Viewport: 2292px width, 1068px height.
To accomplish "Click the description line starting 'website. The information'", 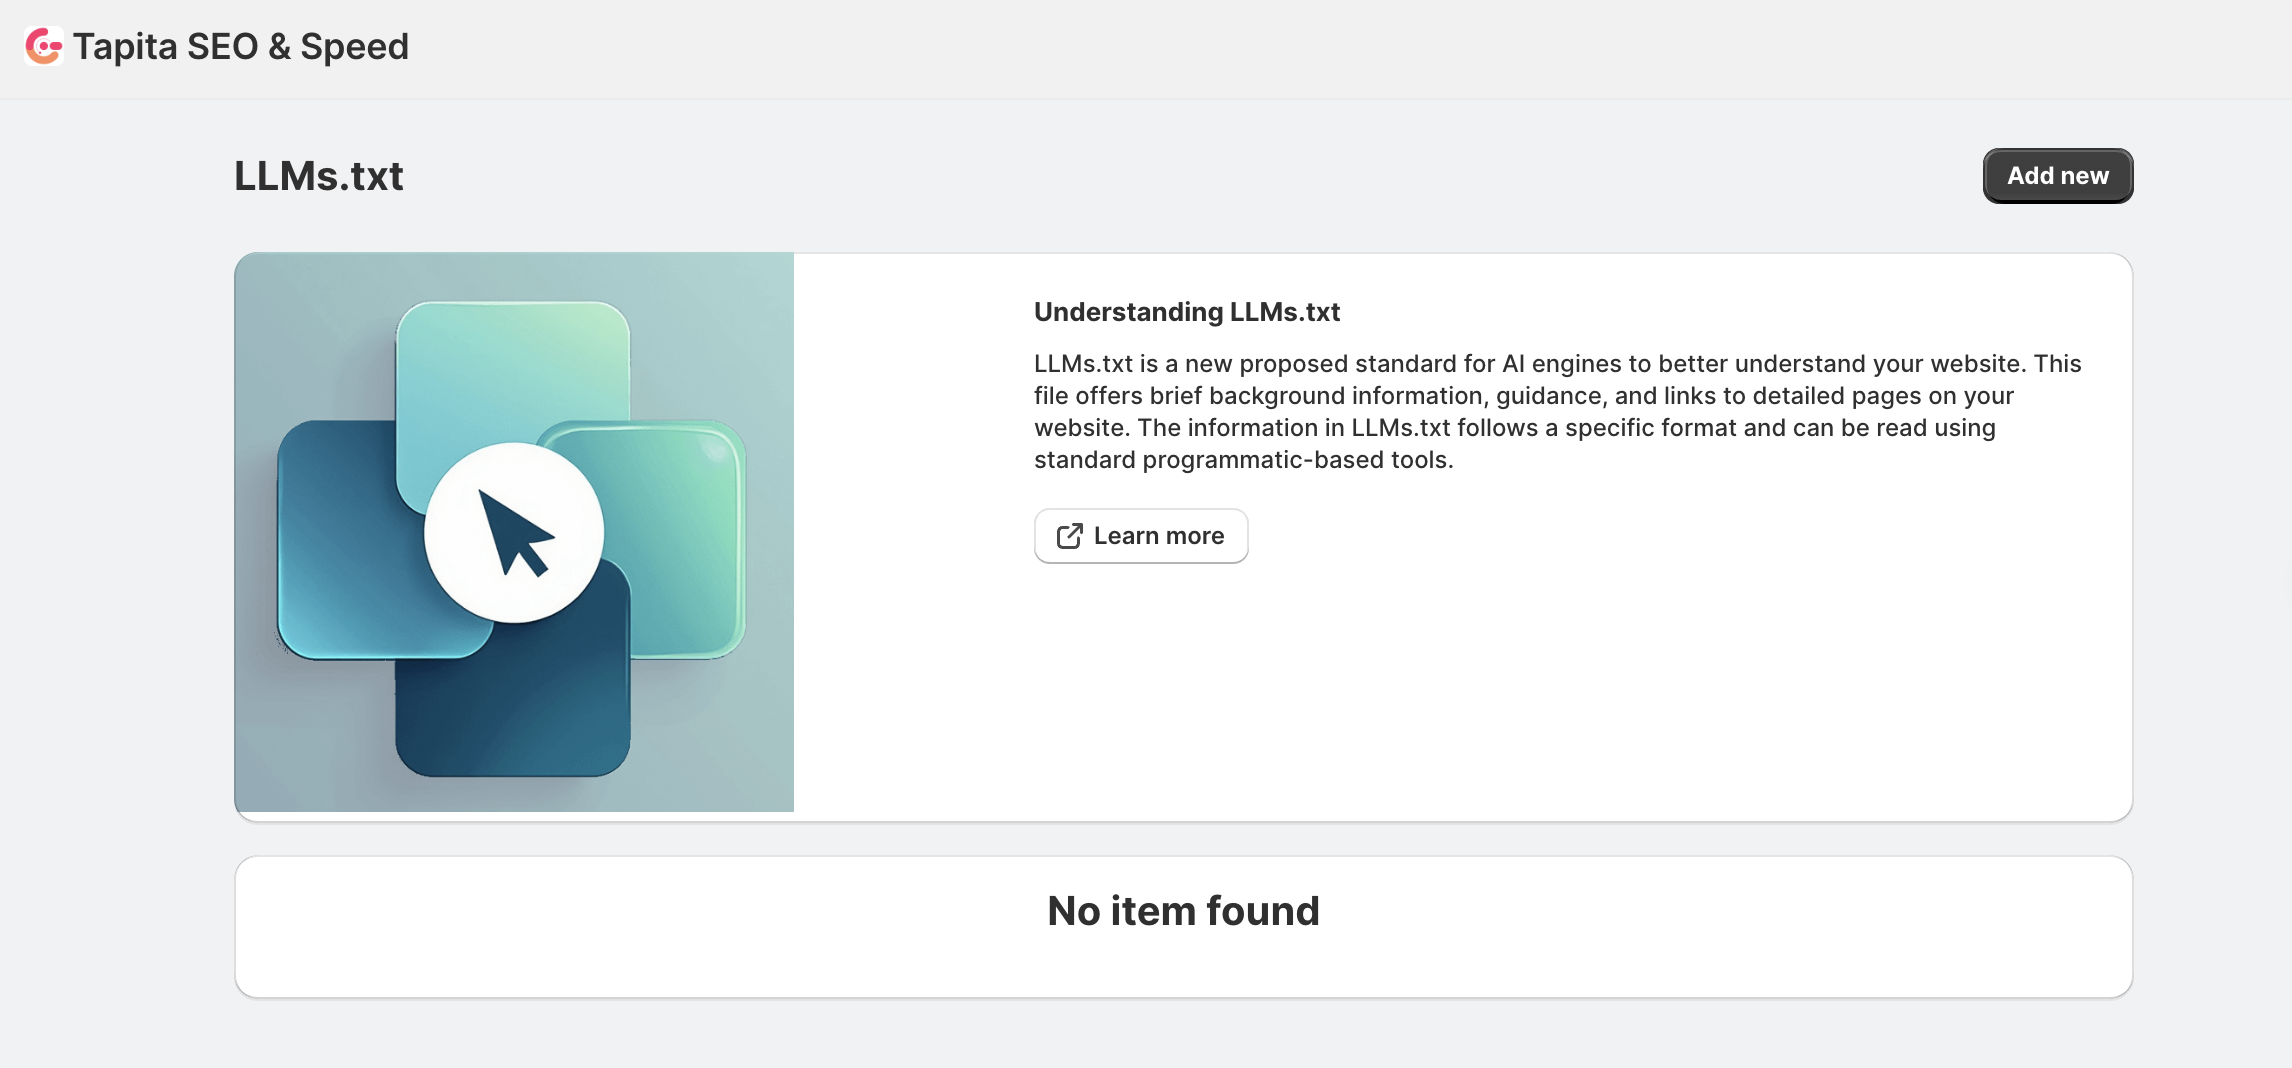I will point(1514,428).
